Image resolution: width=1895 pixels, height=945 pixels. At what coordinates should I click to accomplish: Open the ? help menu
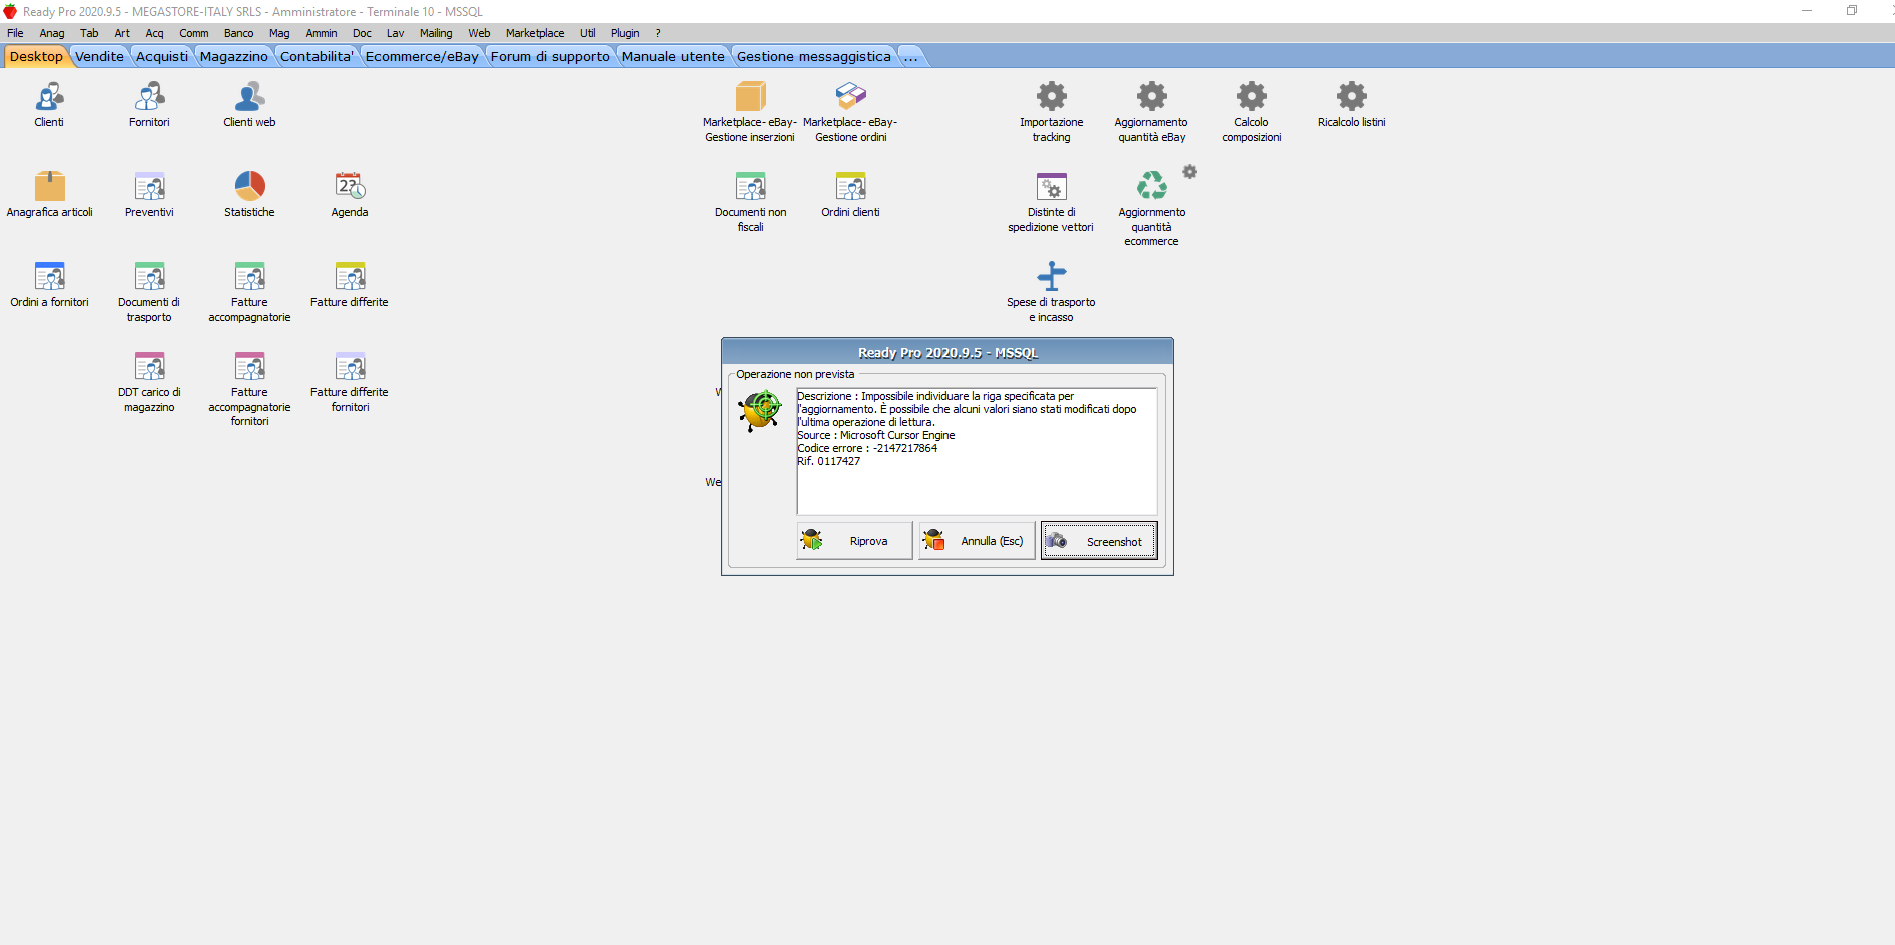658,33
